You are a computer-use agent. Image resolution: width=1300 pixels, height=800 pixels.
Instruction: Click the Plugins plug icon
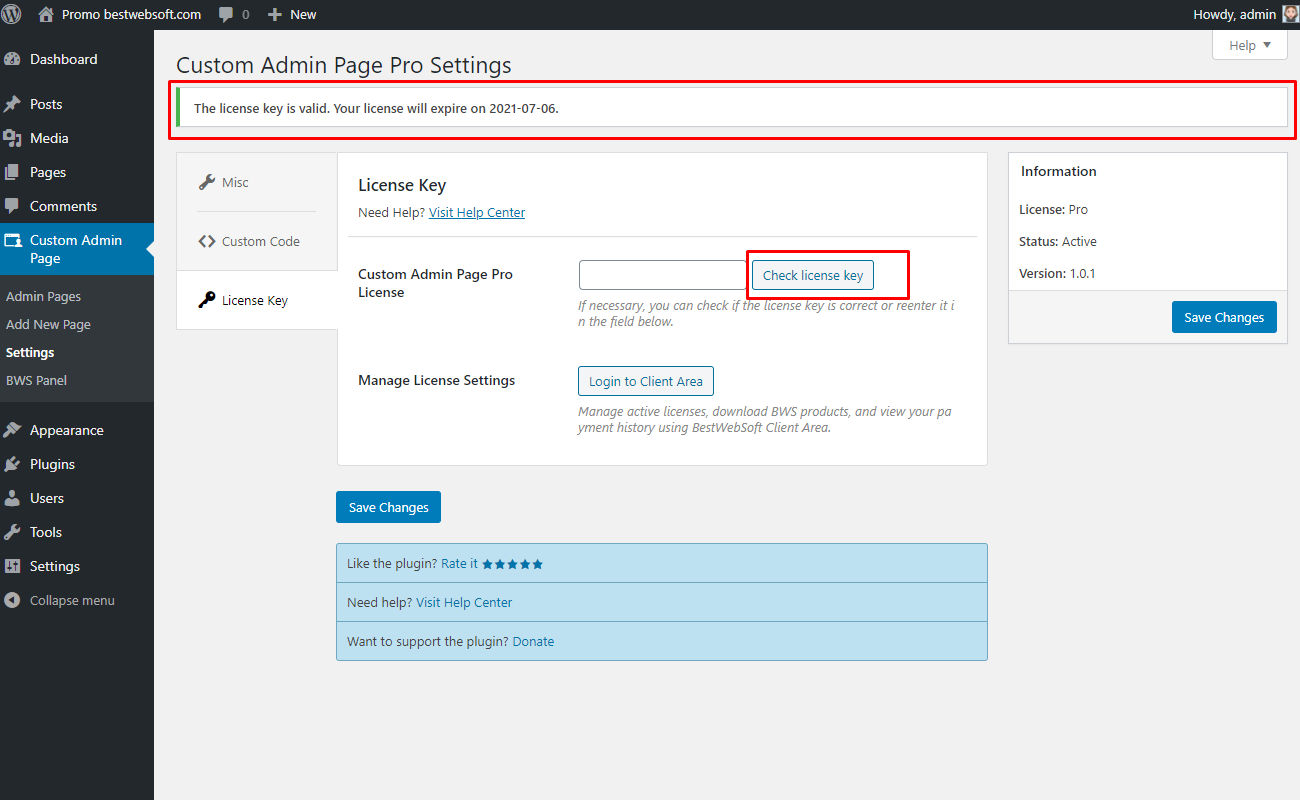12,464
